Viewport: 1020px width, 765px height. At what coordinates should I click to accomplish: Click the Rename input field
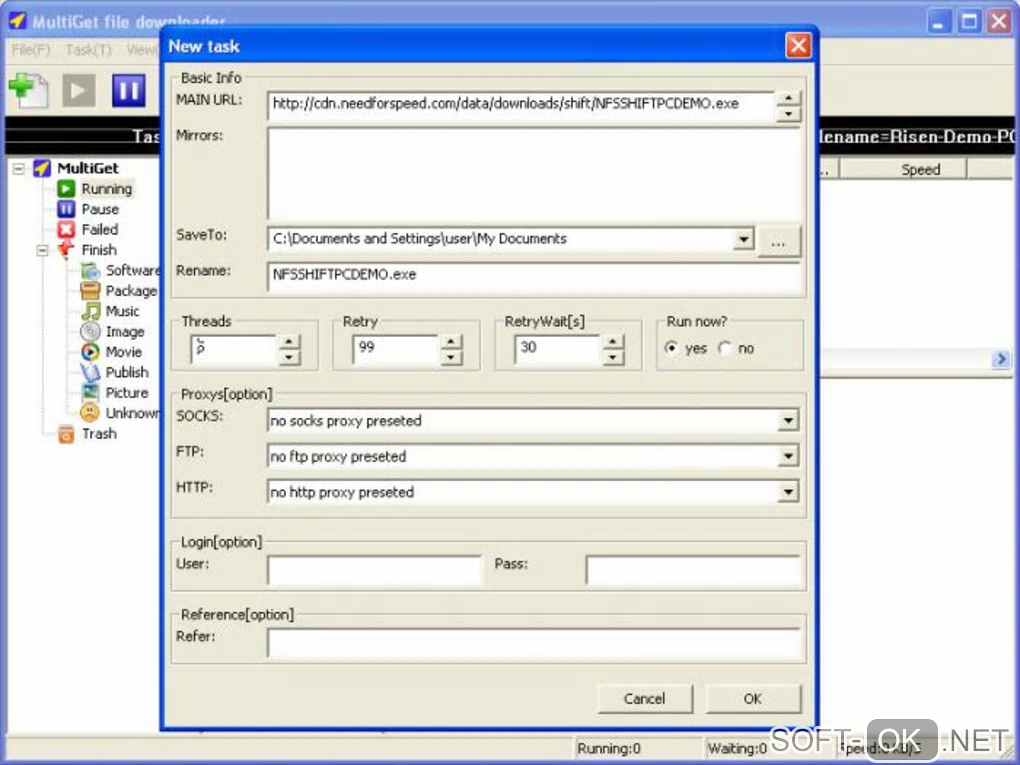[533, 276]
